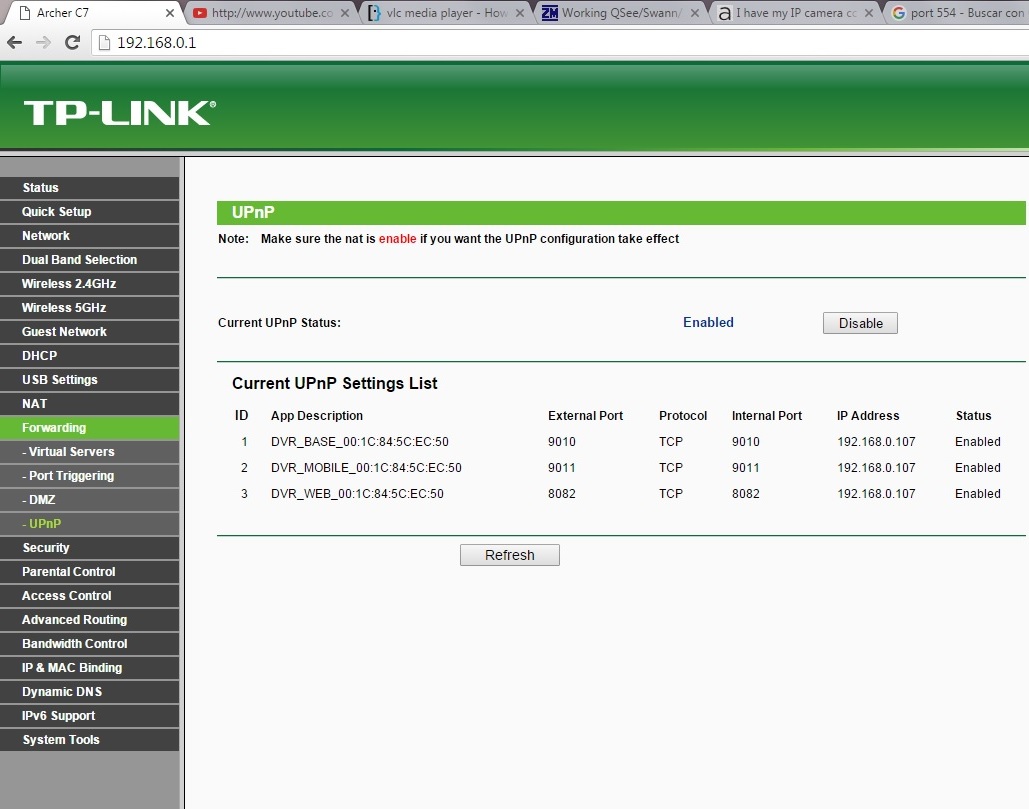Open the Port Triggering submenu

click(x=89, y=476)
